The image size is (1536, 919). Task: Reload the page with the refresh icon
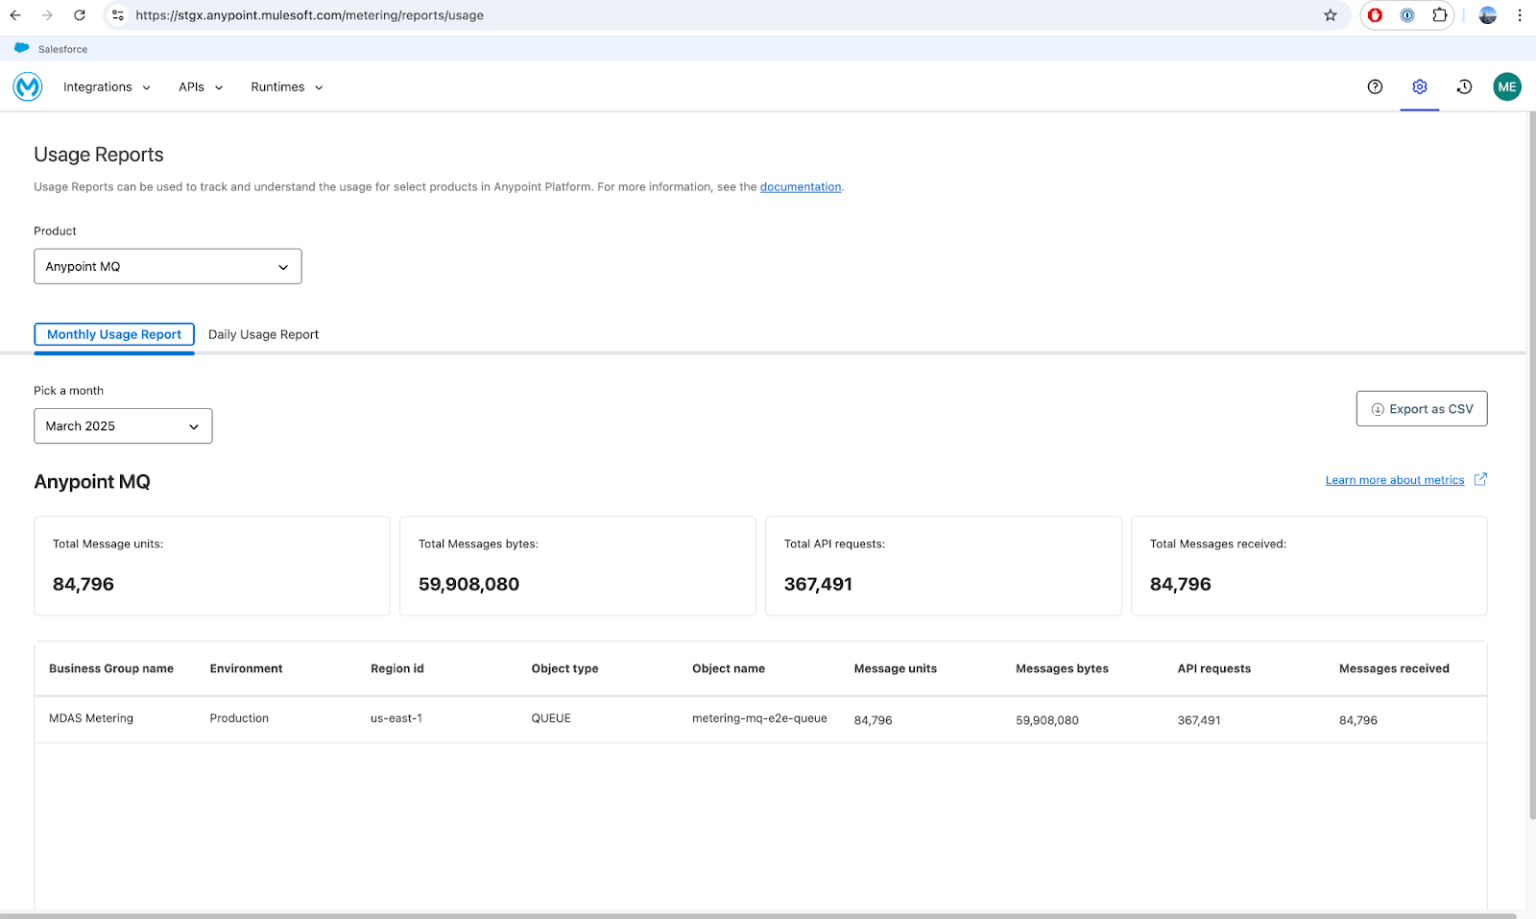click(x=79, y=15)
